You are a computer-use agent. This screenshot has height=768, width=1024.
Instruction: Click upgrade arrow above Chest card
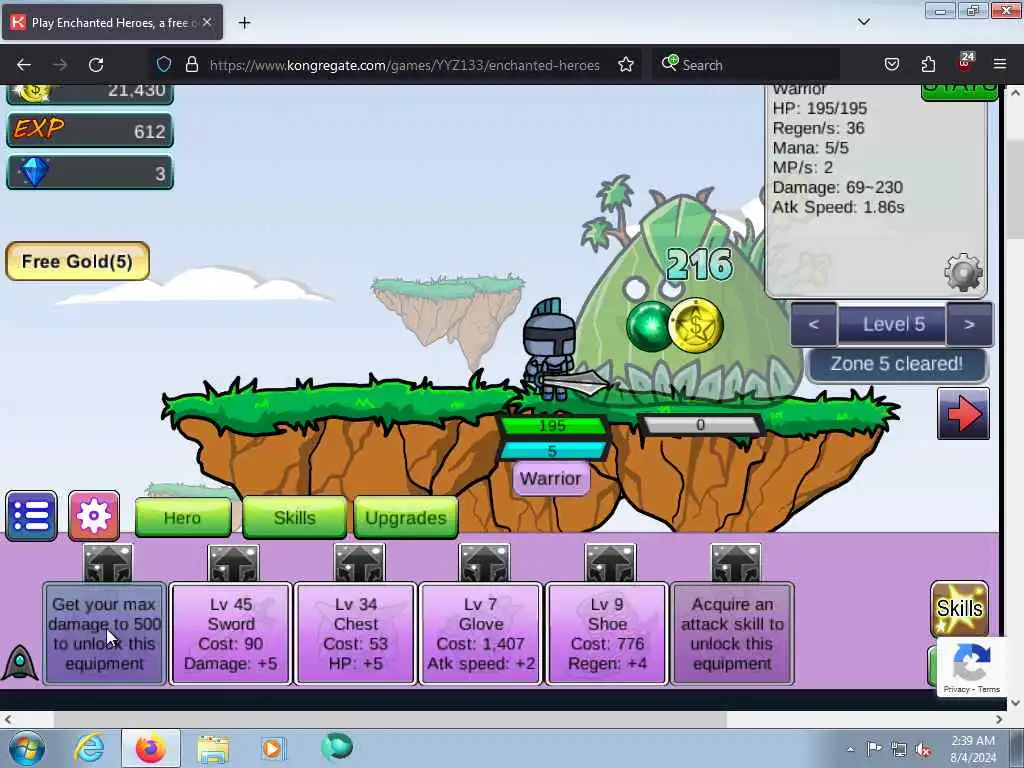[x=359, y=563]
